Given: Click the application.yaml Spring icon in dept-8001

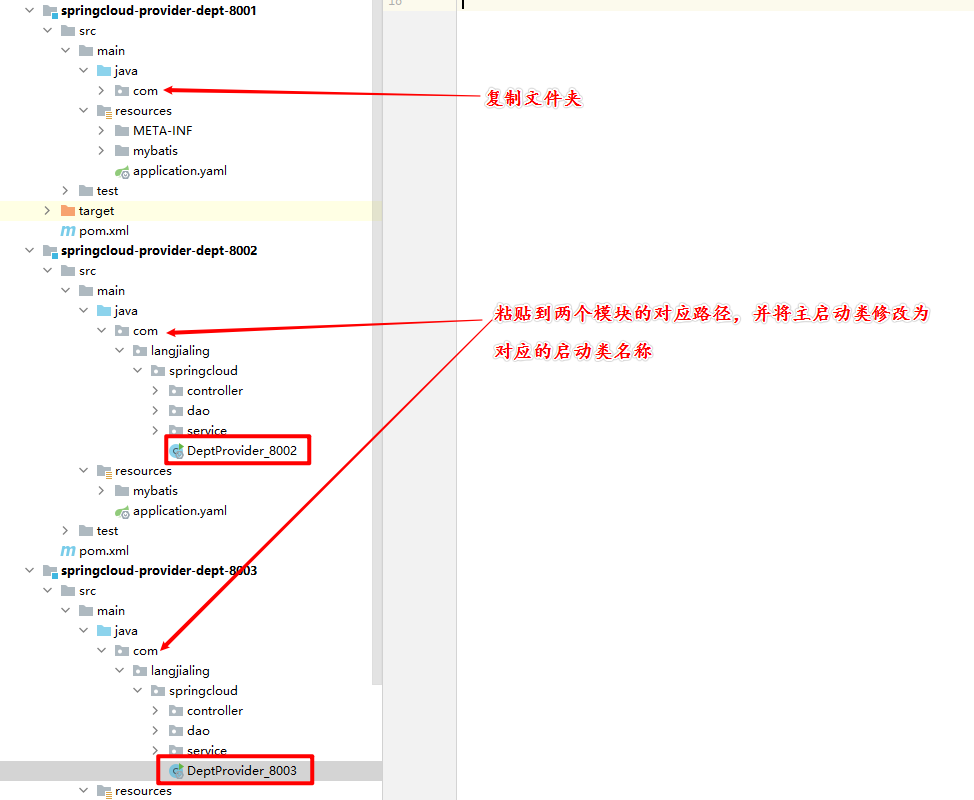Looking at the screenshot, I should coord(122,171).
